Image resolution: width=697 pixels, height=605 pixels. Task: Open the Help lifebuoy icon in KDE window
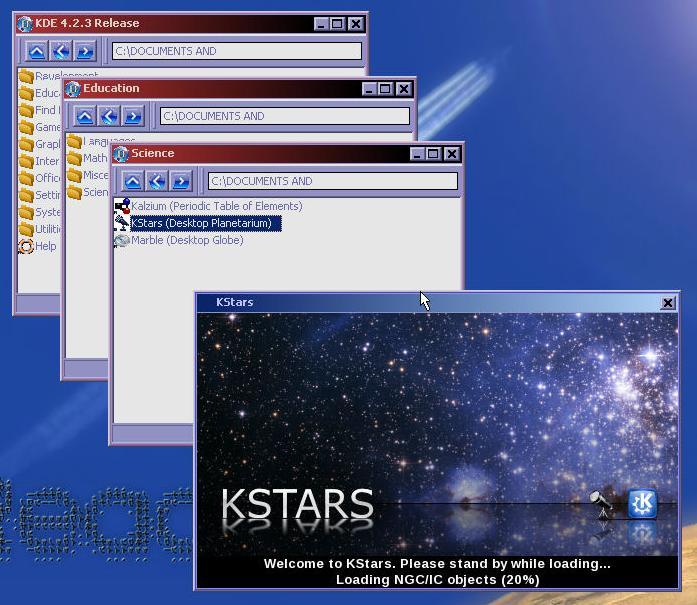click(x=26, y=246)
